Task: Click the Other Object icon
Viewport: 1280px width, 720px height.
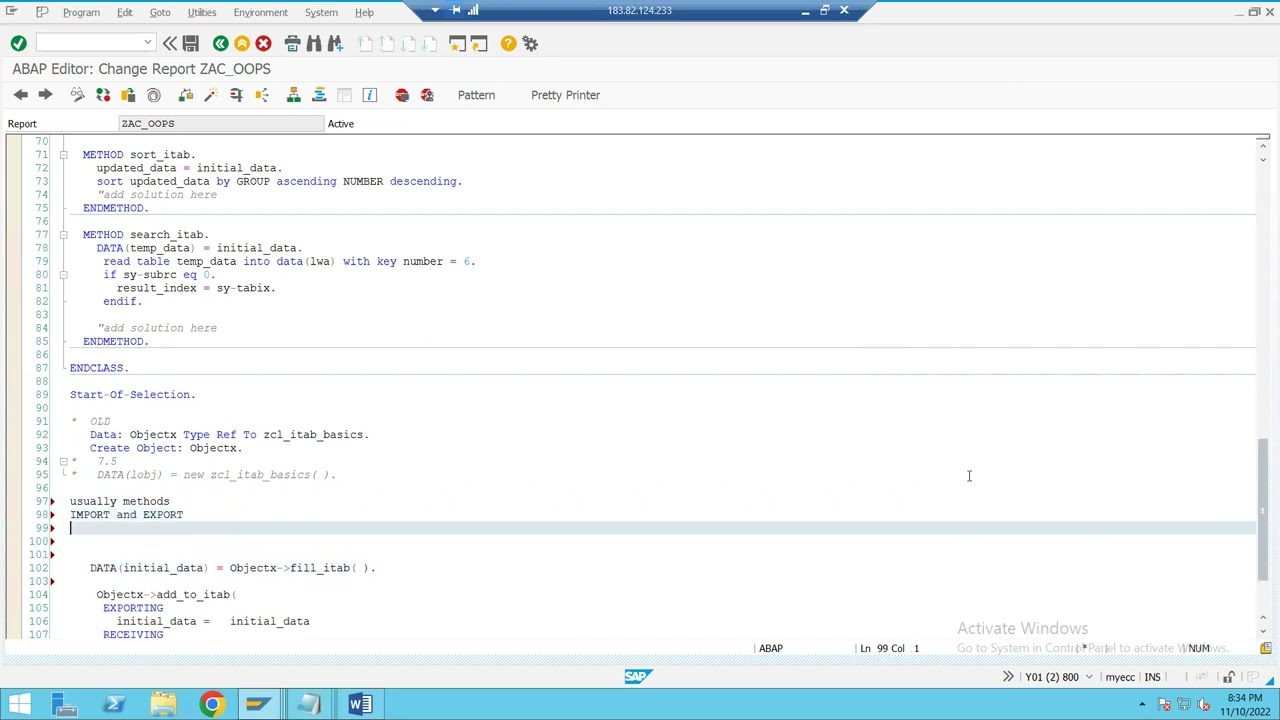Action: click(x=128, y=95)
